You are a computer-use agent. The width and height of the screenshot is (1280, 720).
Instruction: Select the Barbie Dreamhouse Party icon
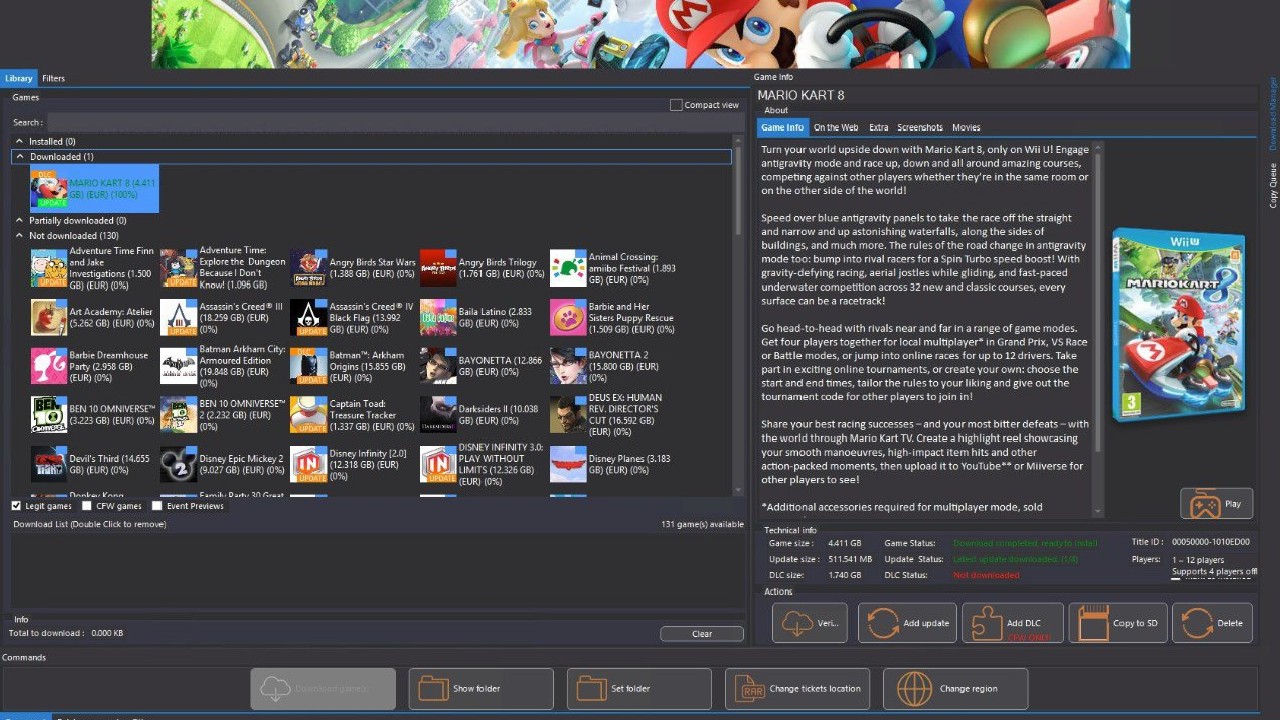49,366
